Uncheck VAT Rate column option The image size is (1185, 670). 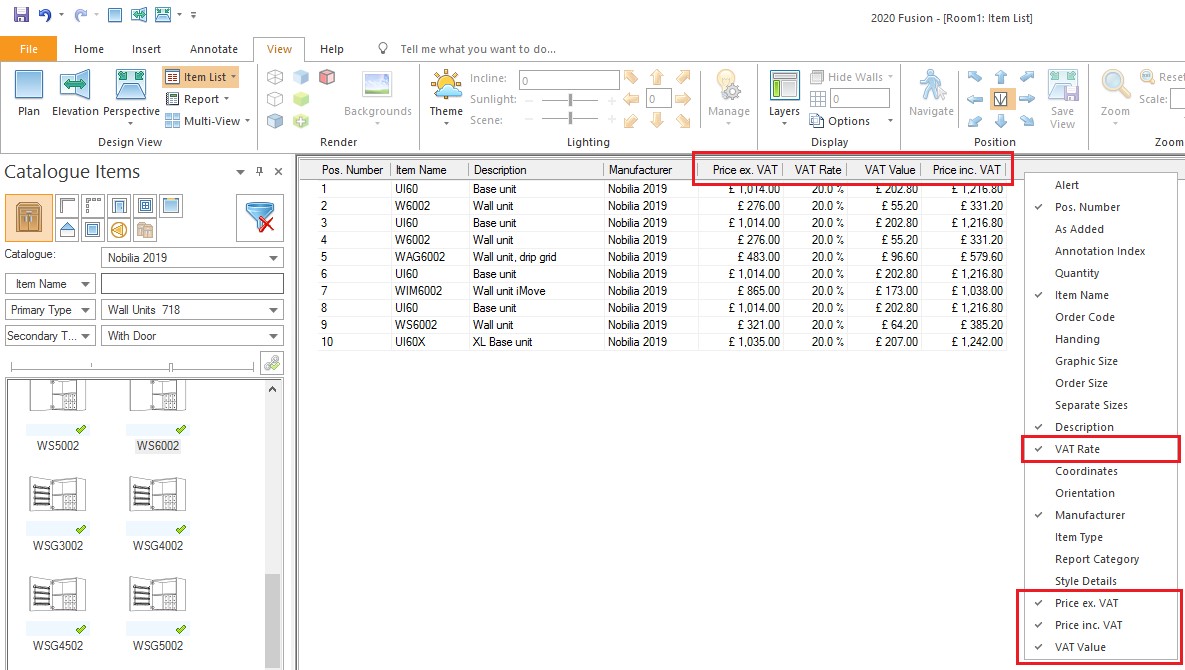1102,449
